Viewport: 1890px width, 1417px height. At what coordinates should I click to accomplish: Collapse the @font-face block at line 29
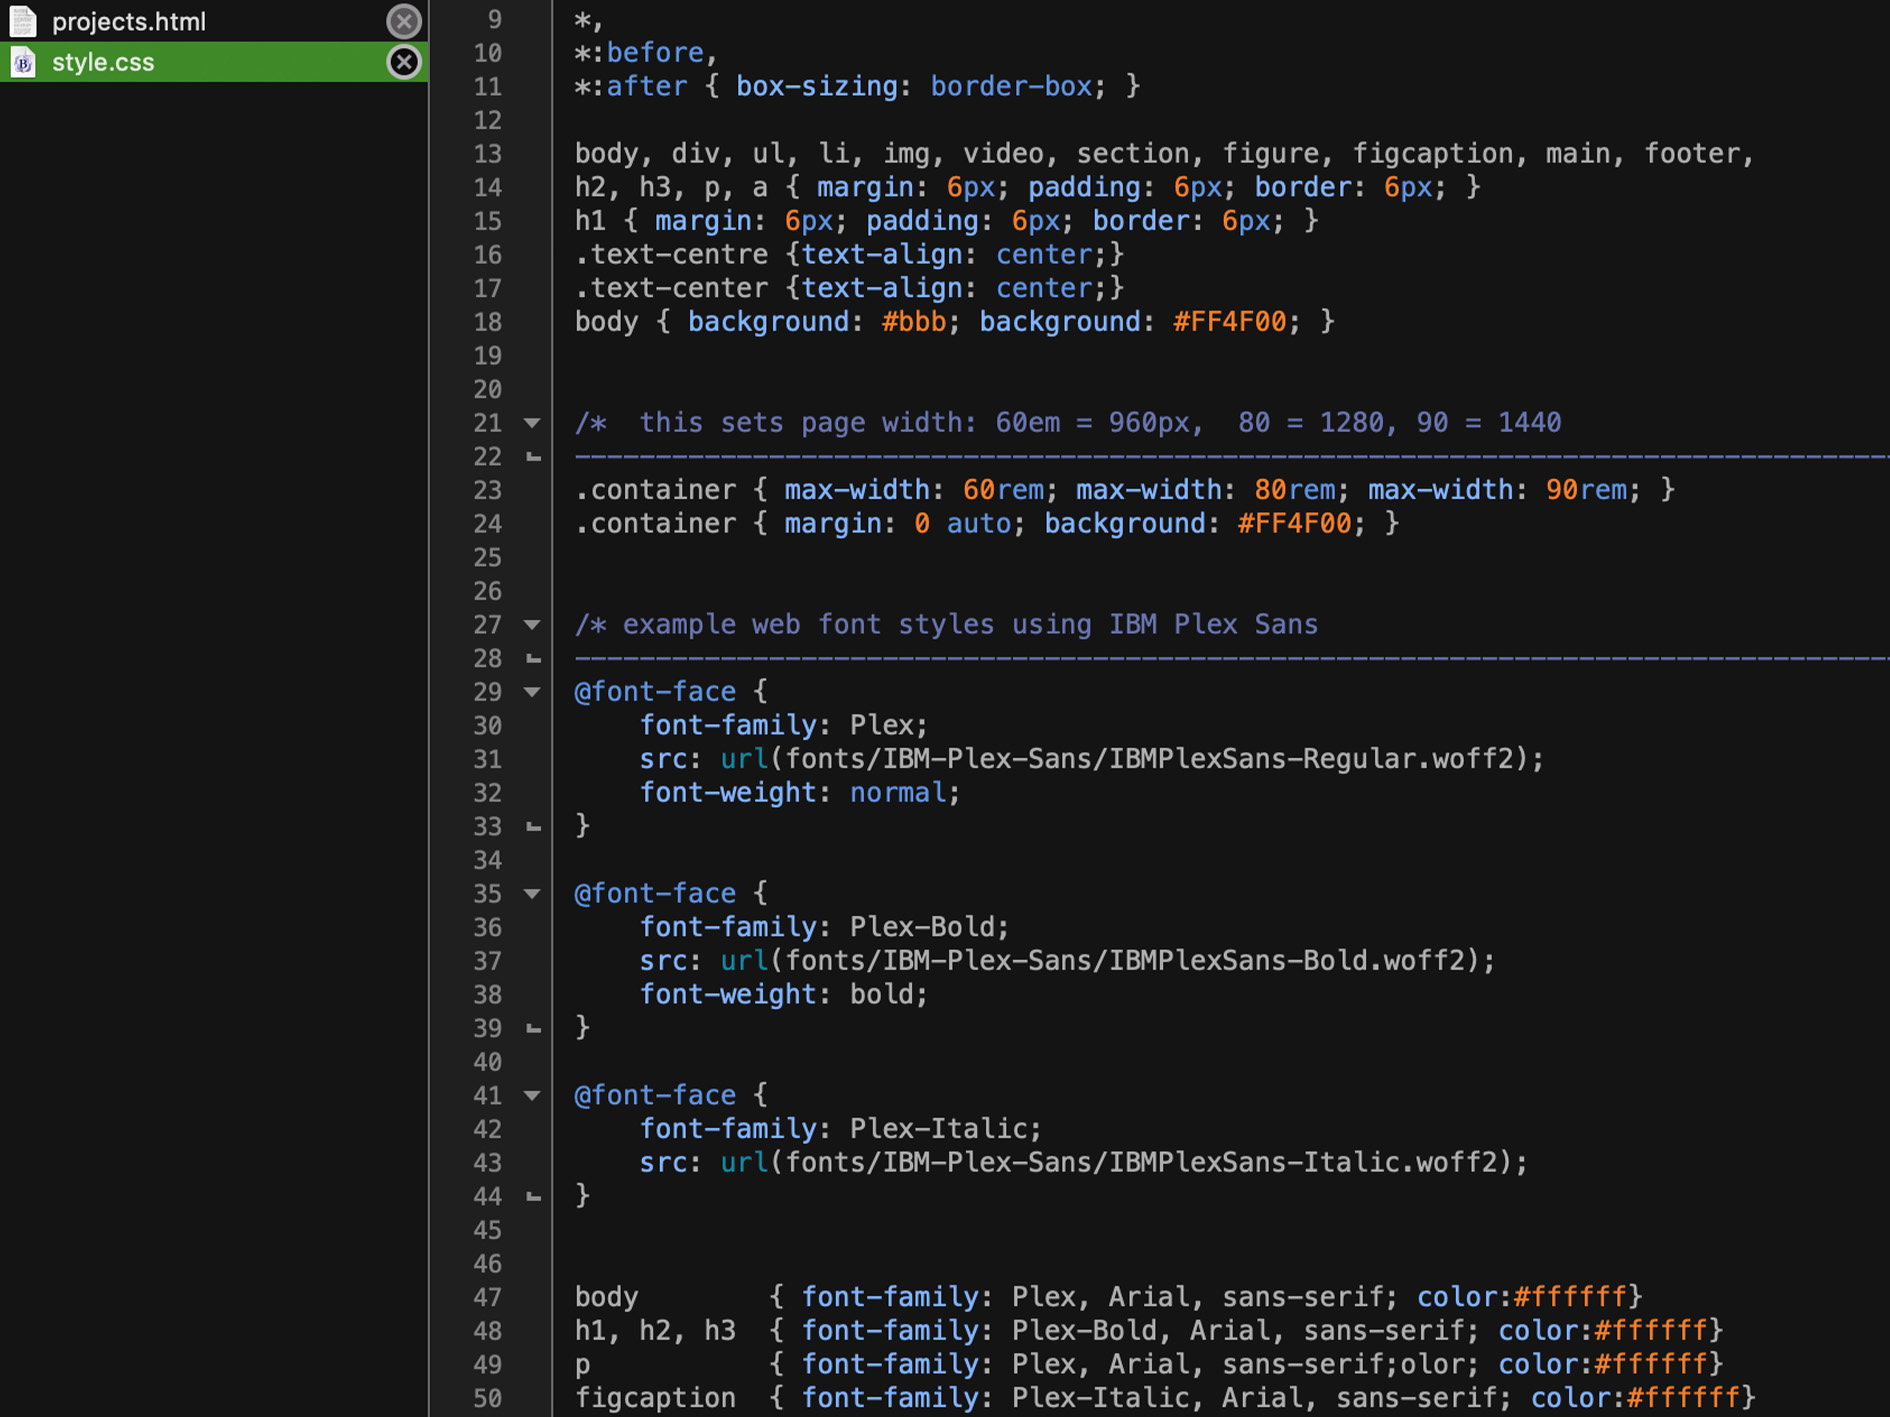pyautogui.click(x=533, y=692)
